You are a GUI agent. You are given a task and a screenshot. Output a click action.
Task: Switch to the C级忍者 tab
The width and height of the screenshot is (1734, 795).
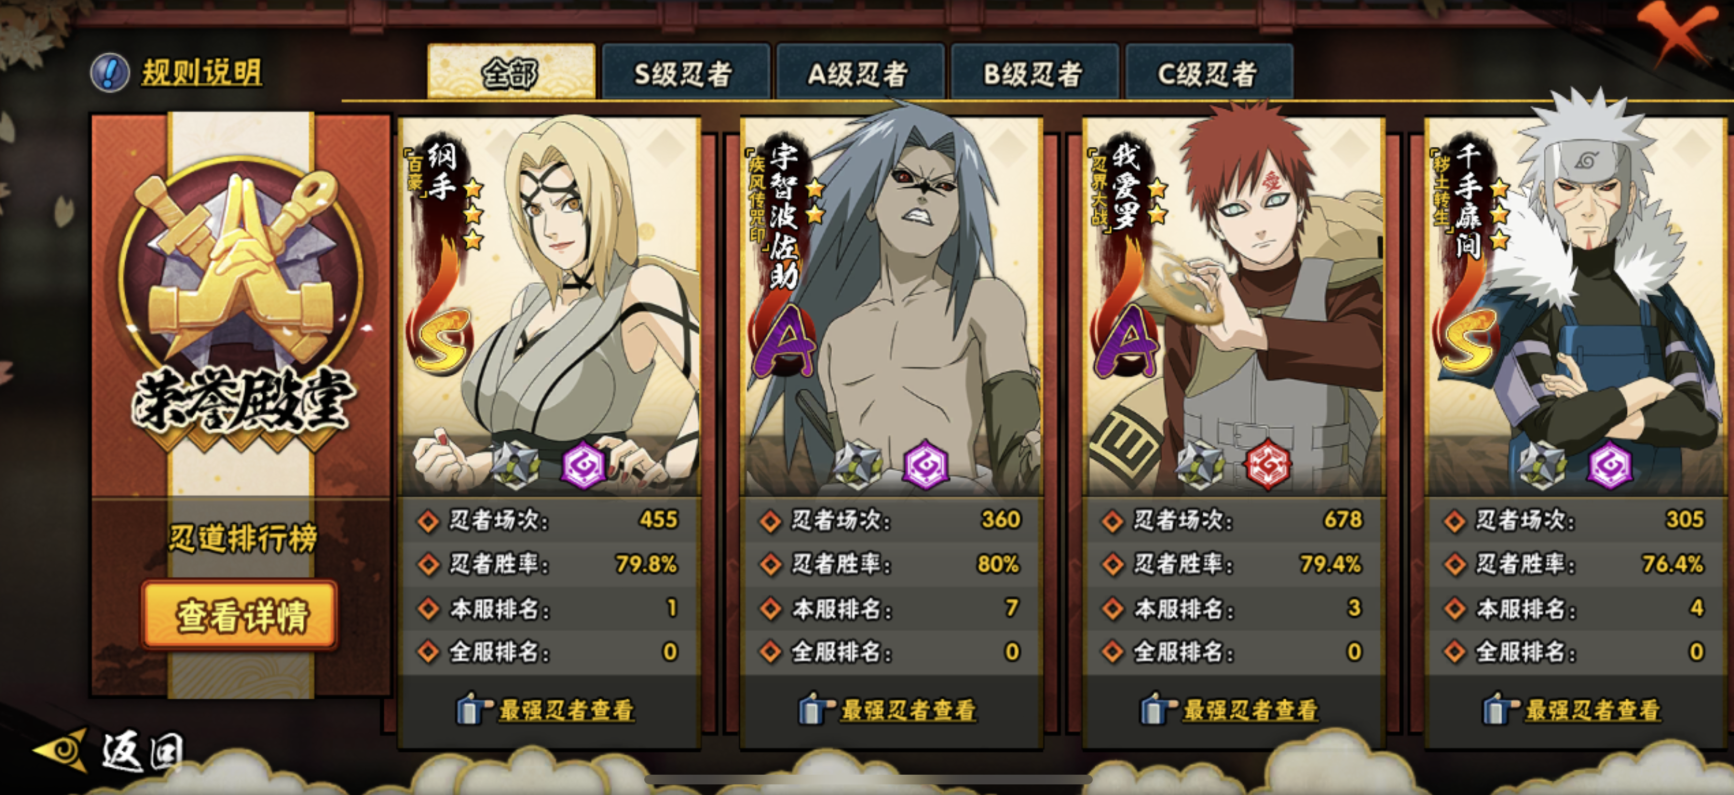click(x=1208, y=72)
